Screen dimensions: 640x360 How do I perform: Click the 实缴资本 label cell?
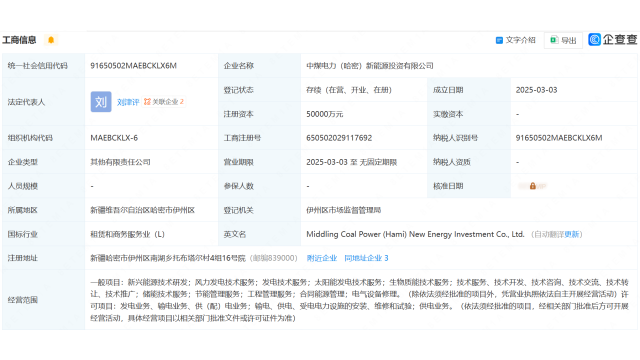[469, 114]
